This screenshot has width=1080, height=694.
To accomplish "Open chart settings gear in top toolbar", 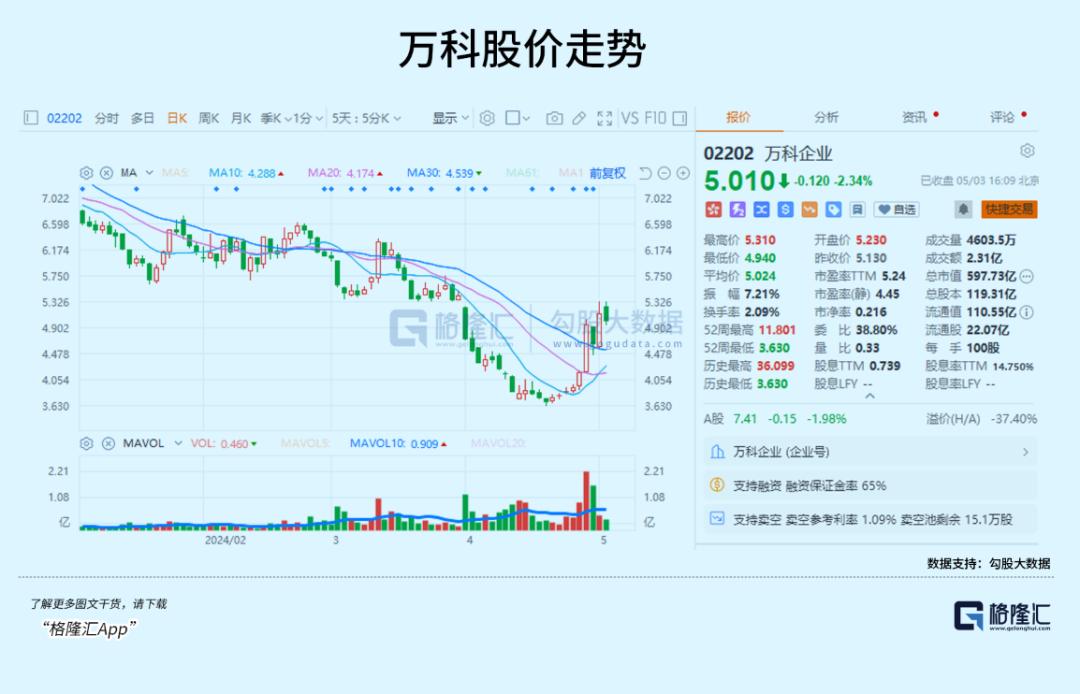I will coord(487,118).
